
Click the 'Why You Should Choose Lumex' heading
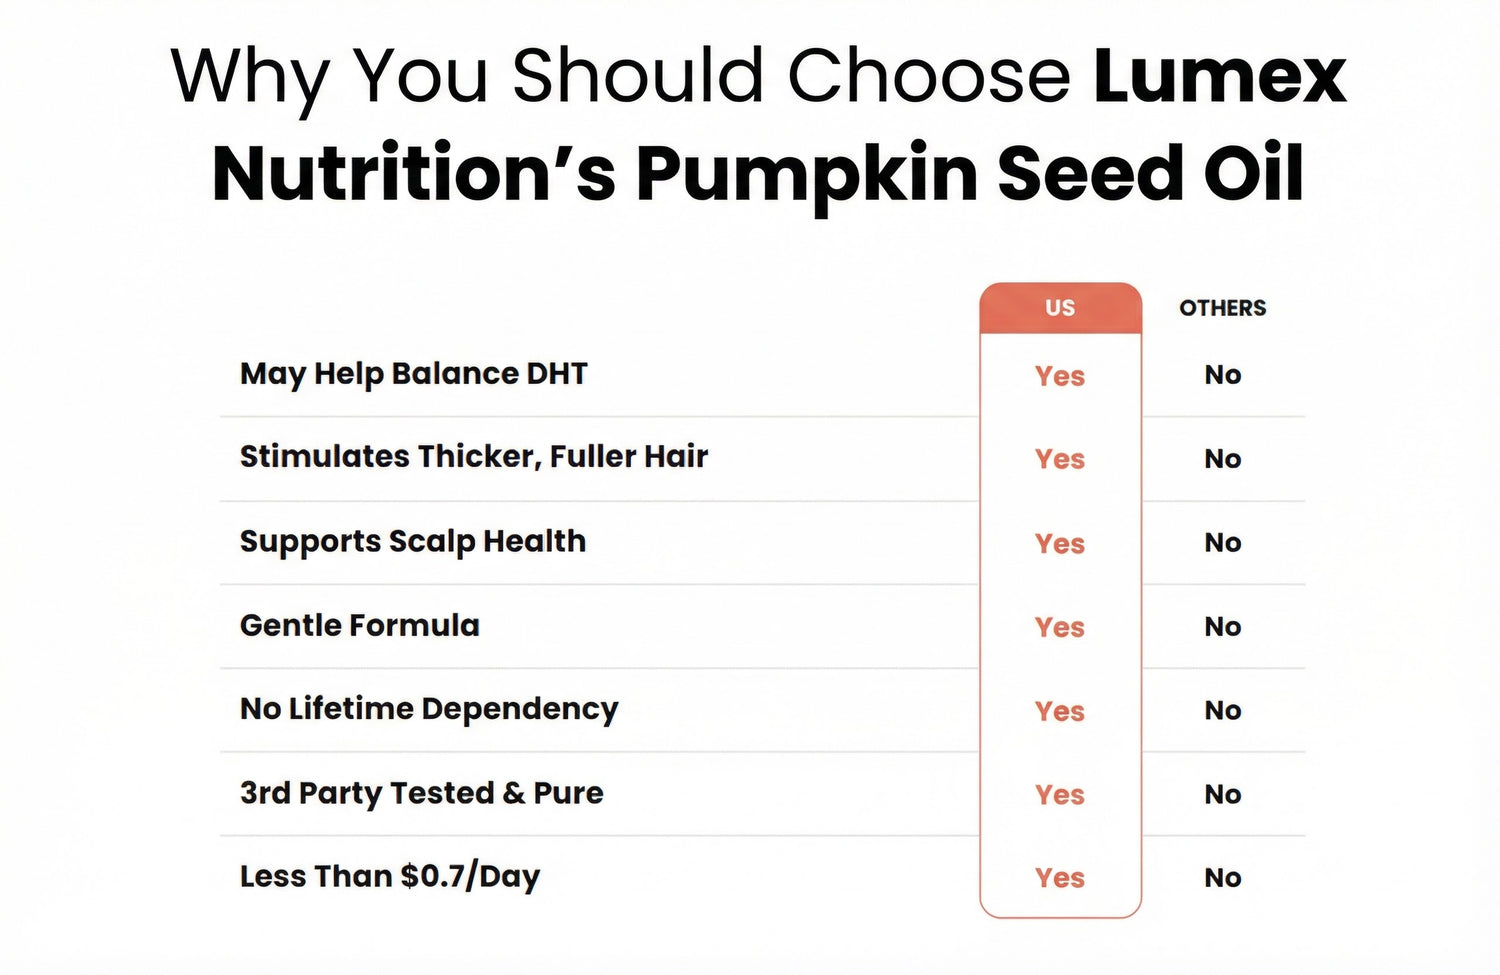click(758, 77)
